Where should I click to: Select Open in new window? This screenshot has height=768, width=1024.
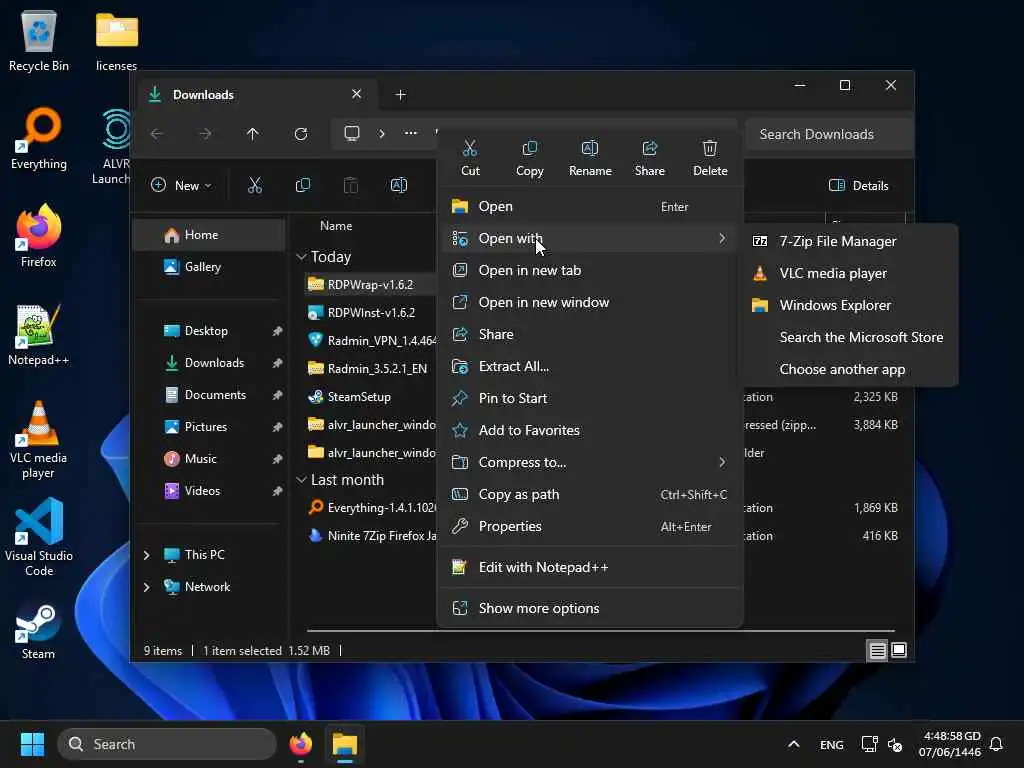590,302
